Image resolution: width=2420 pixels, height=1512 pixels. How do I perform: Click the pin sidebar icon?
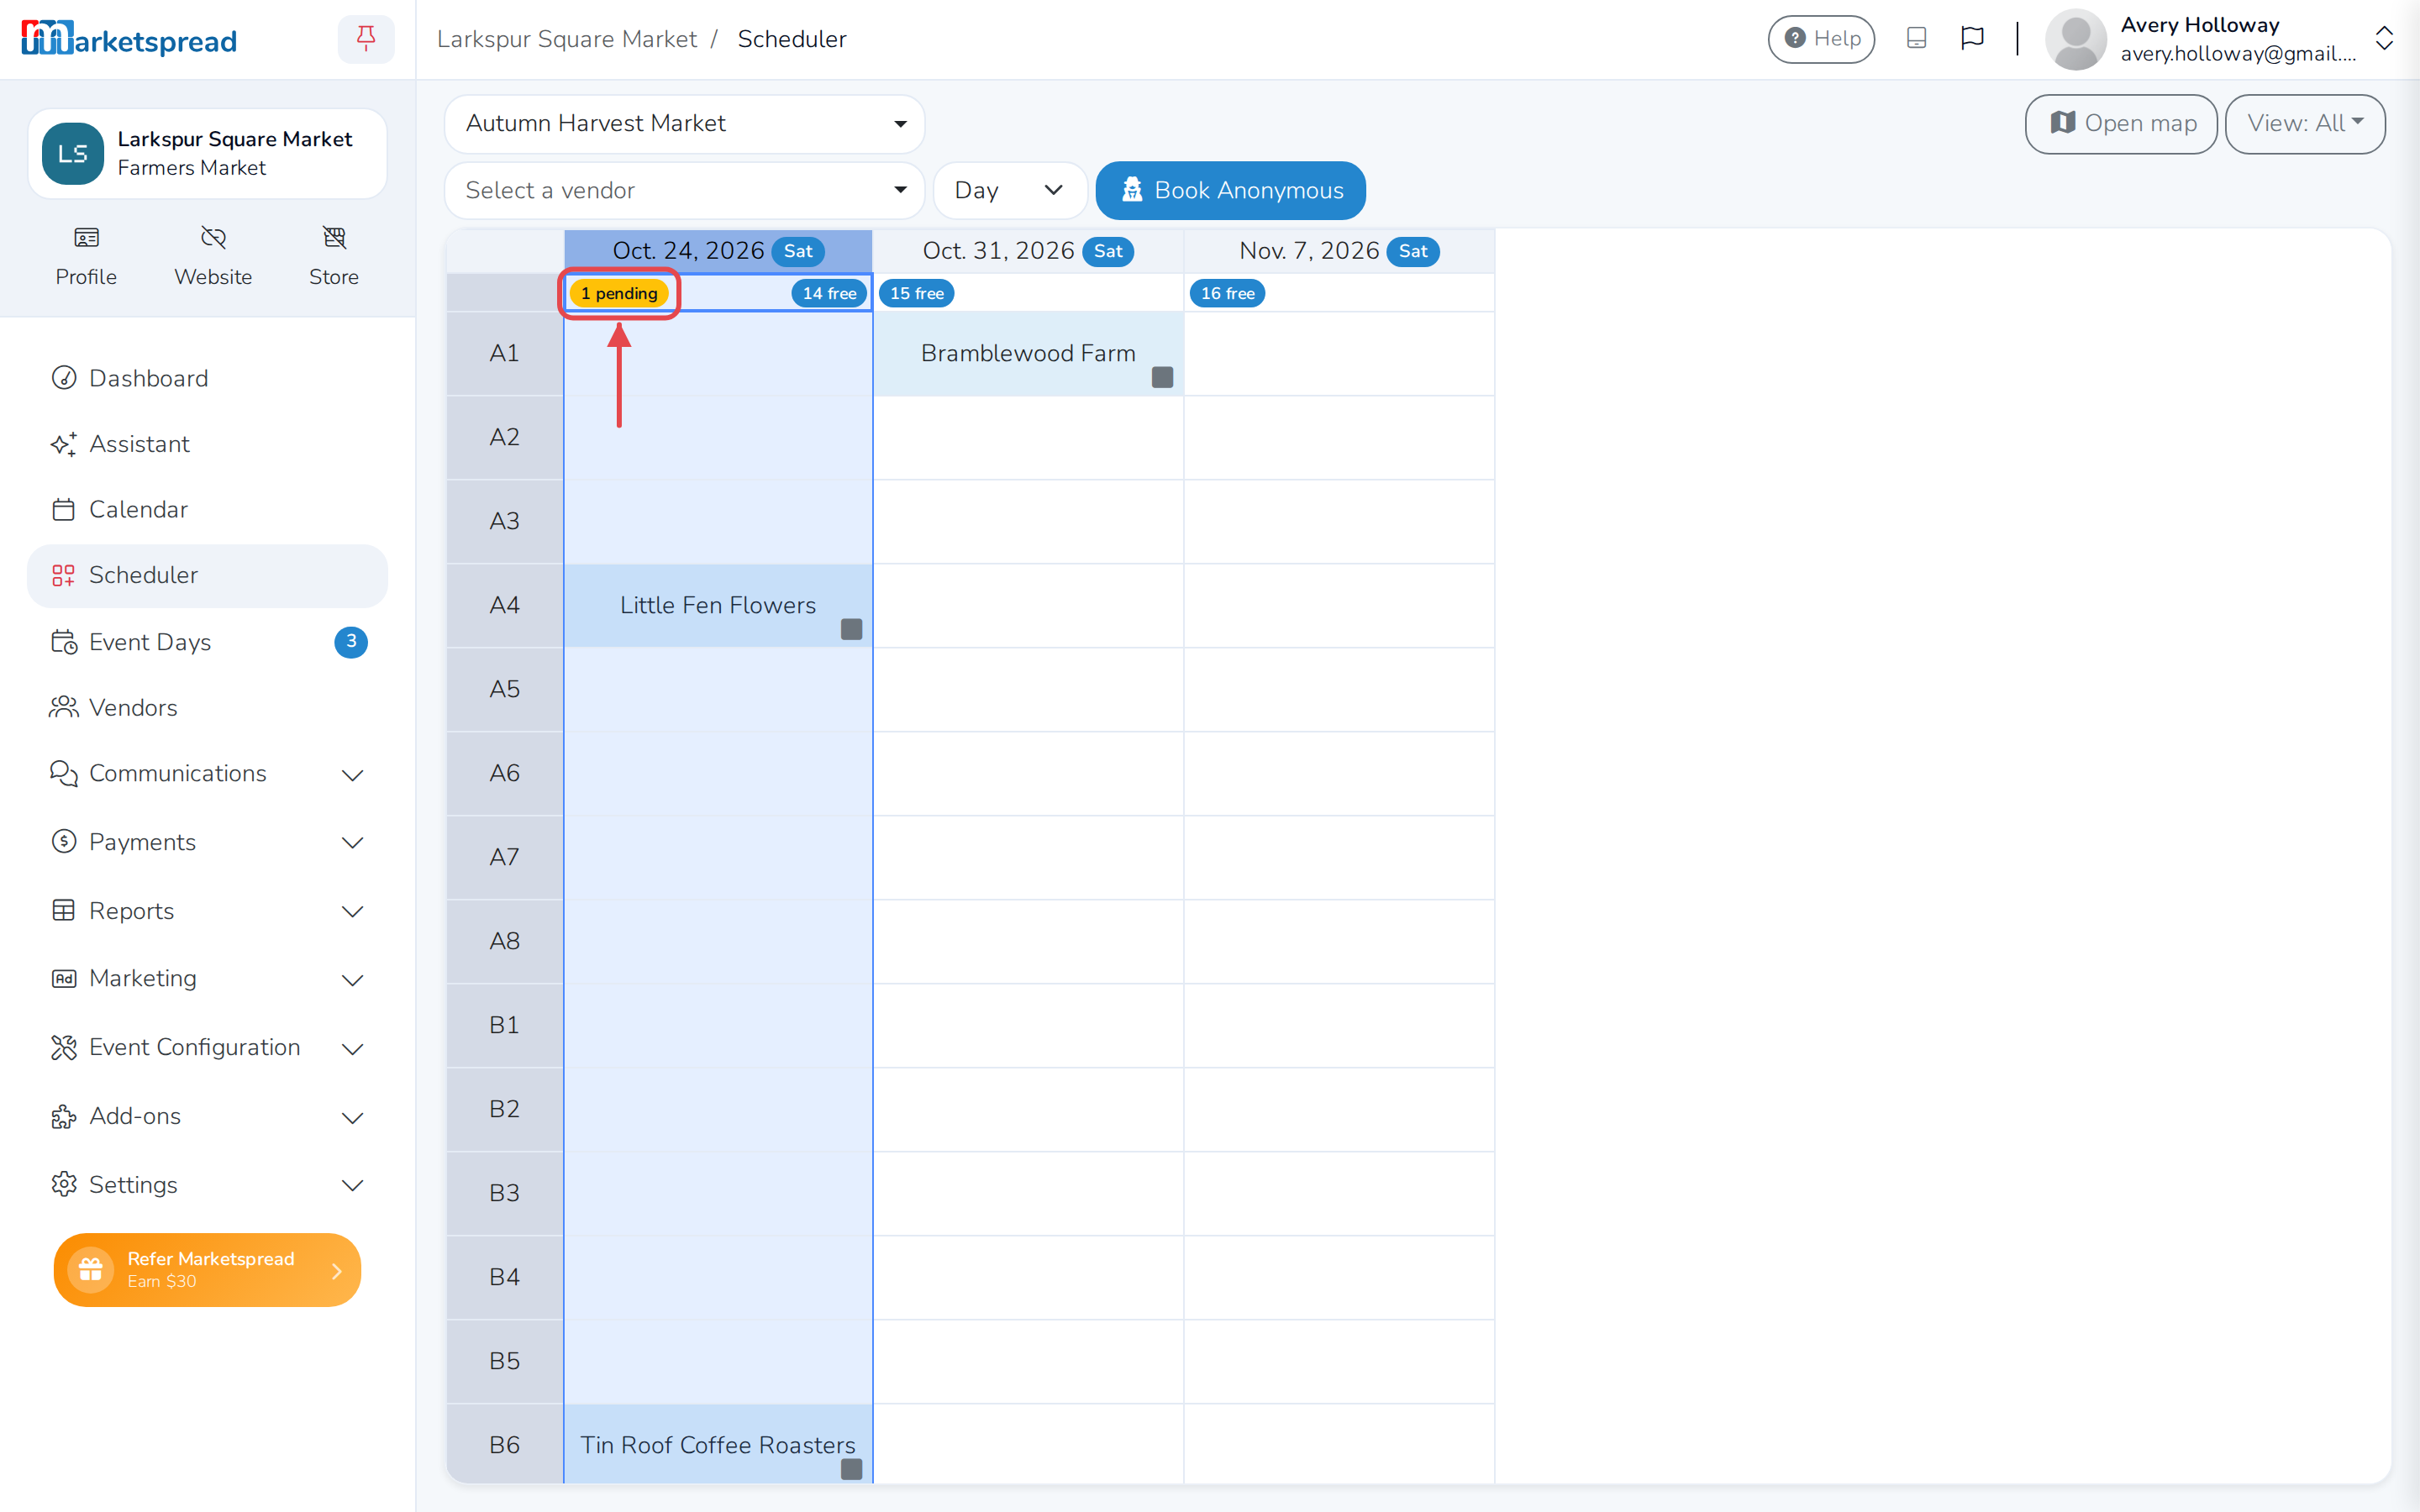366,39
